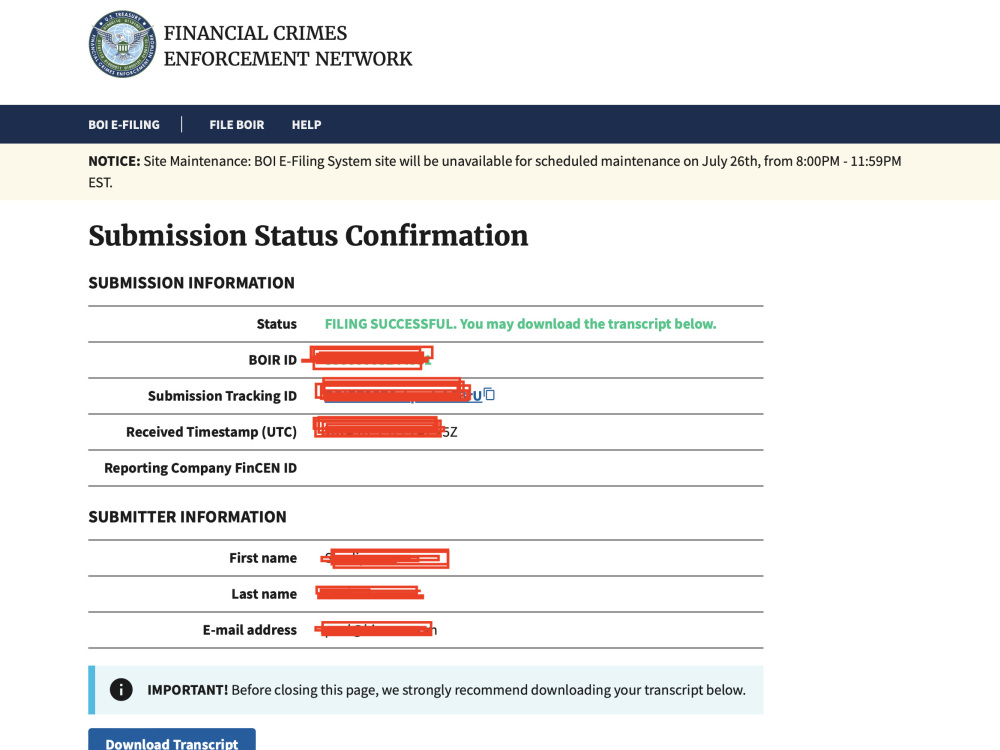Image resolution: width=1000 pixels, height=750 pixels.
Task: Click the info icon in the IMPORTANT banner
Action: tap(121, 689)
